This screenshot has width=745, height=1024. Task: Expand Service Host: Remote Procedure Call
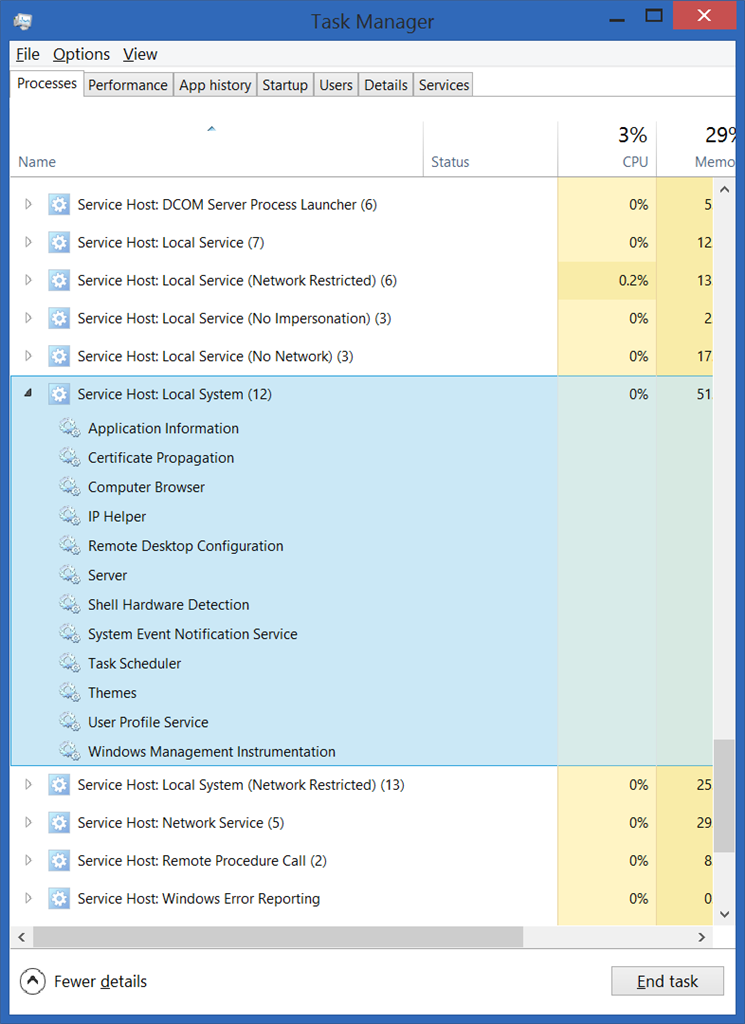point(28,860)
